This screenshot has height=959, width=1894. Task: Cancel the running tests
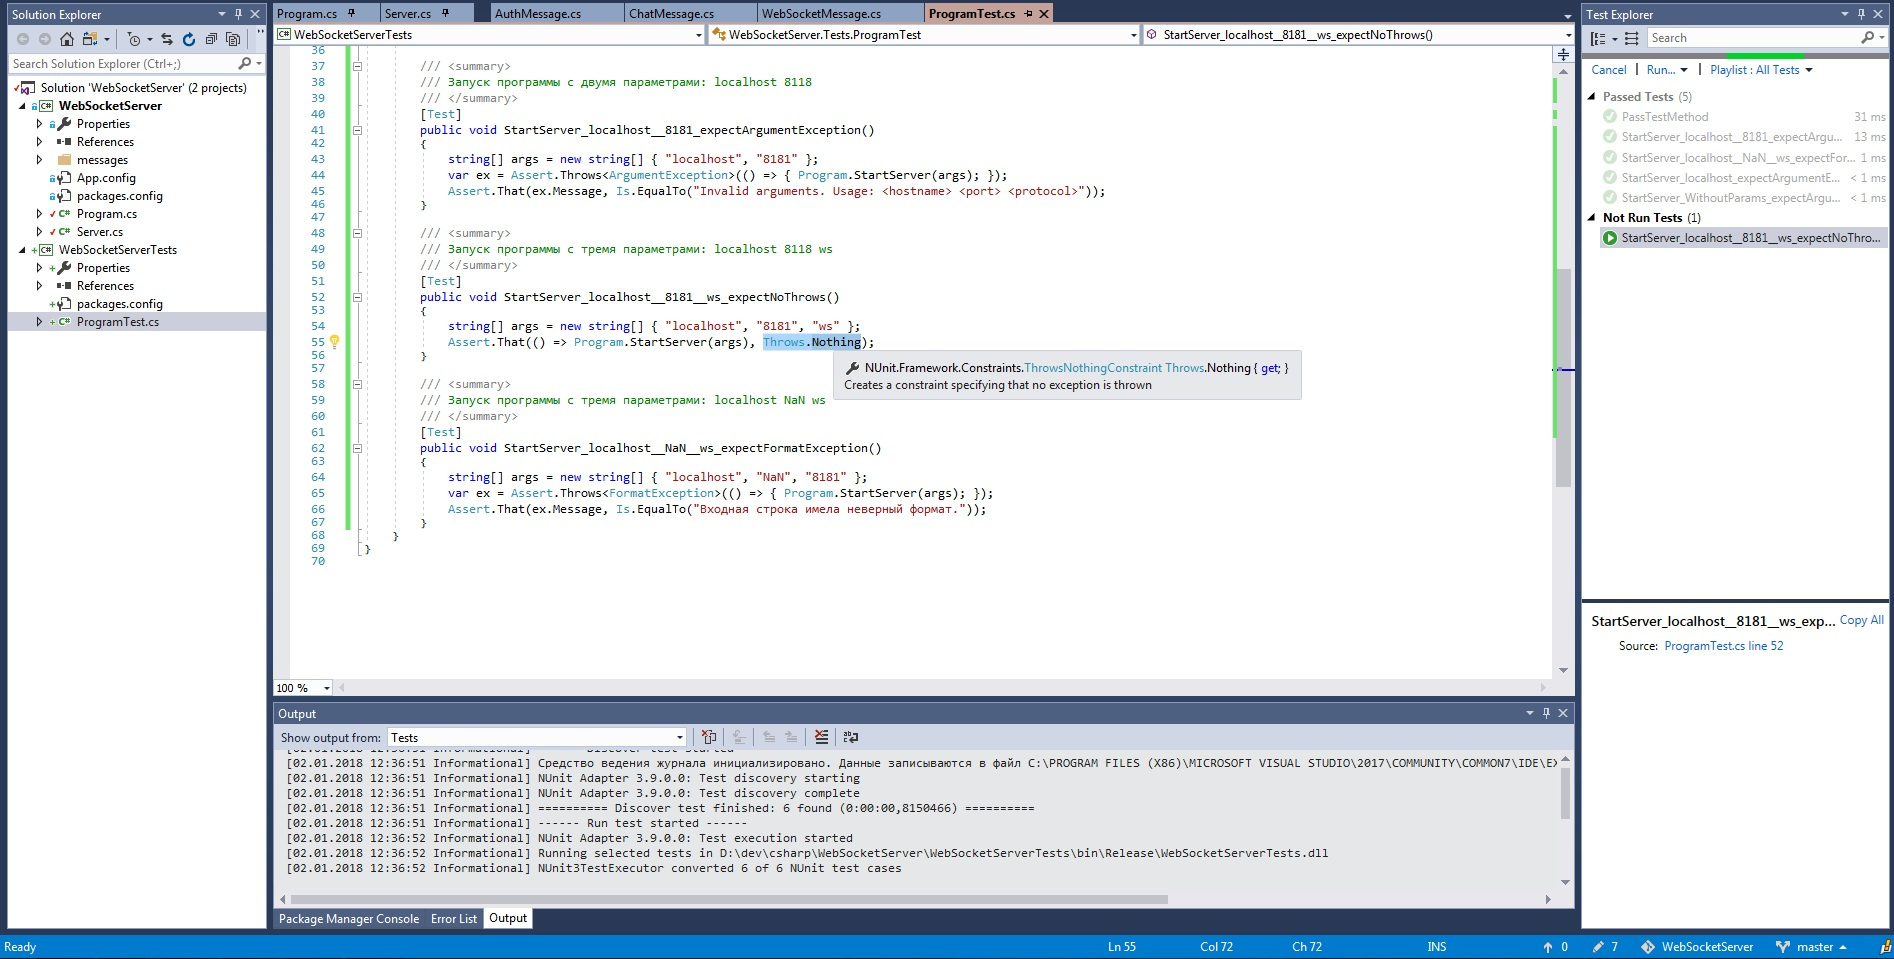tap(1609, 70)
